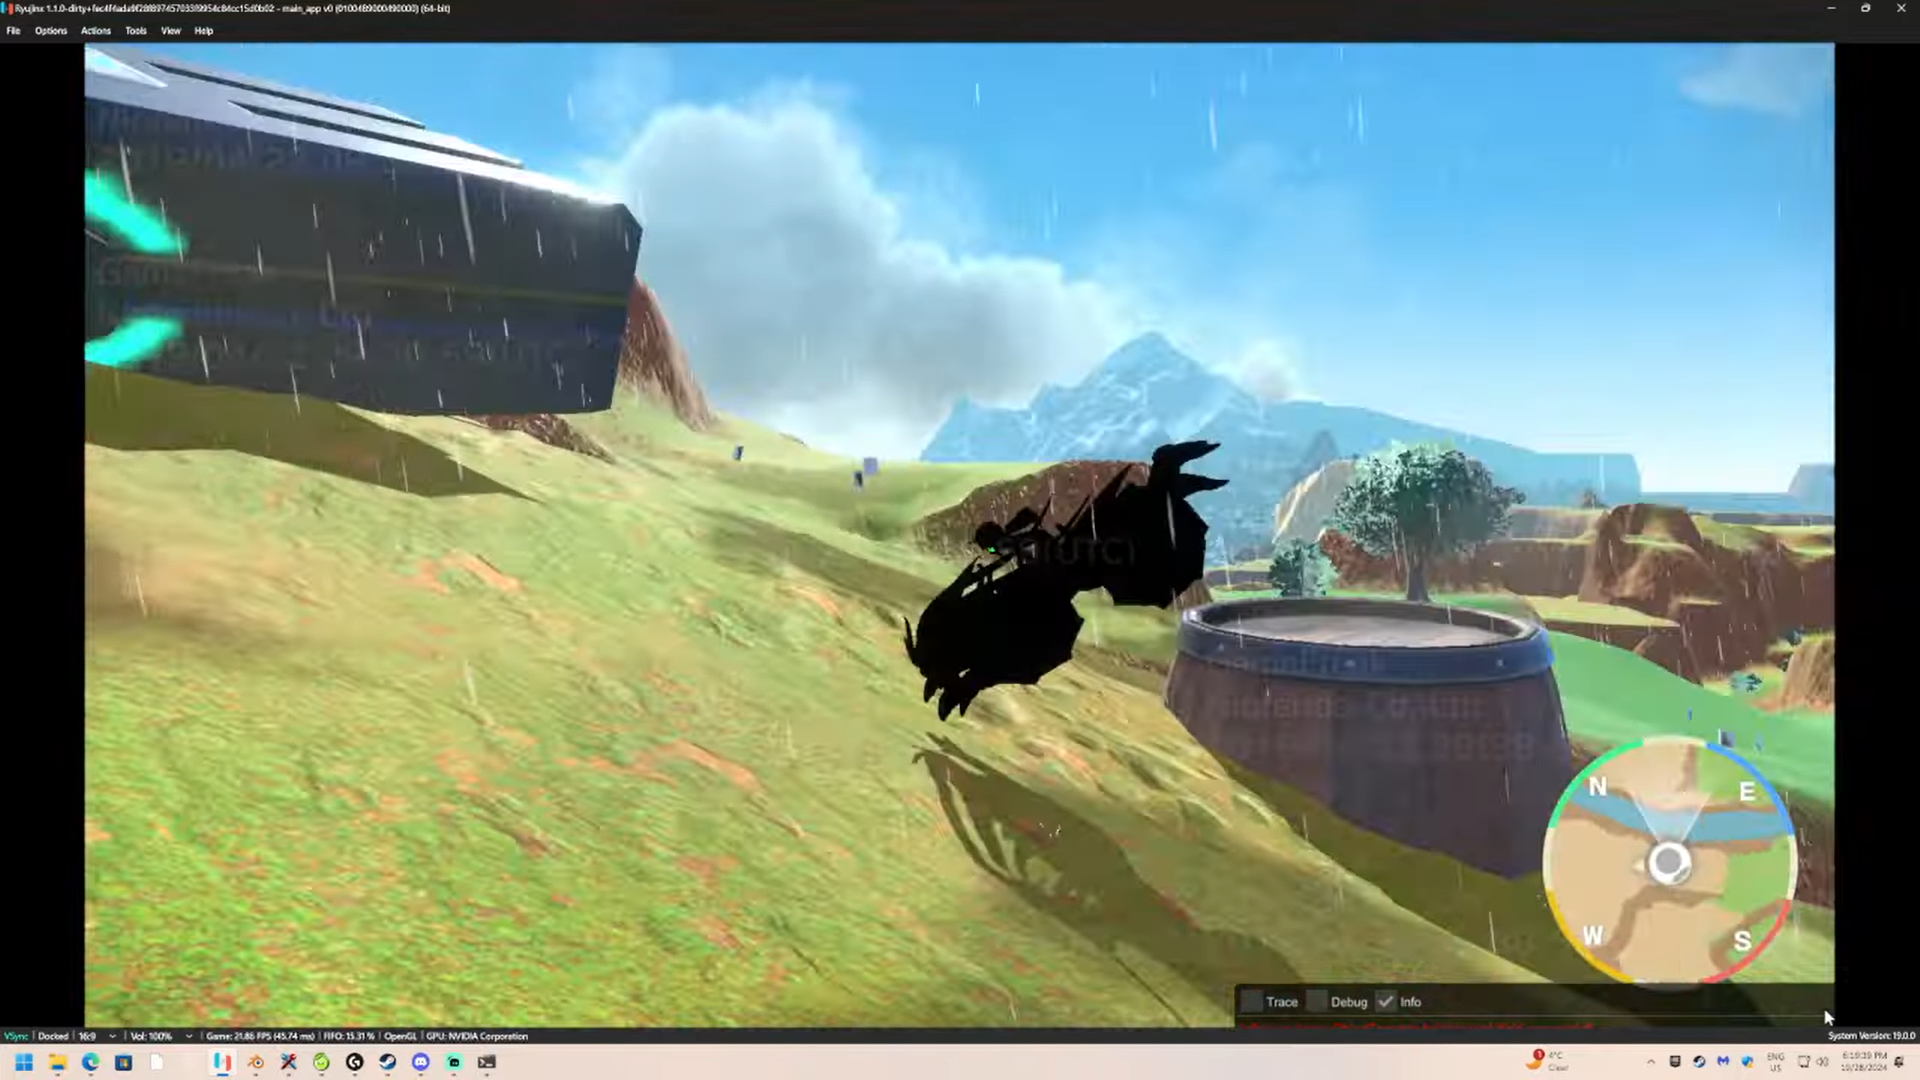Open the volume speaker tray icon
The height and width of the screenshot is (1080, 1920).
[1822, 1062]
